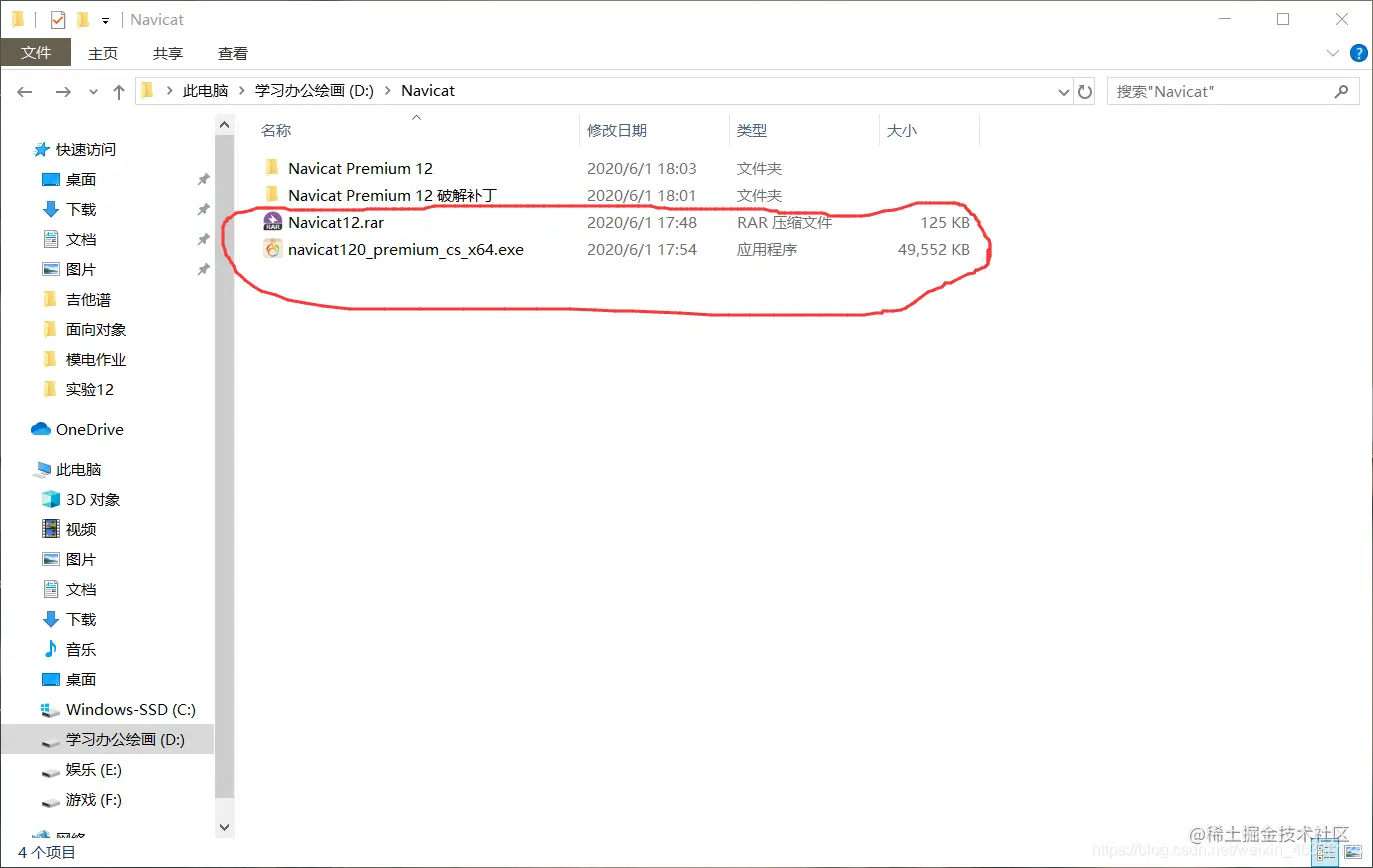The height and width of the screenshot is (868, 1373).
Task: Open pinned 图片 under 快速访问
Action: 81,269
